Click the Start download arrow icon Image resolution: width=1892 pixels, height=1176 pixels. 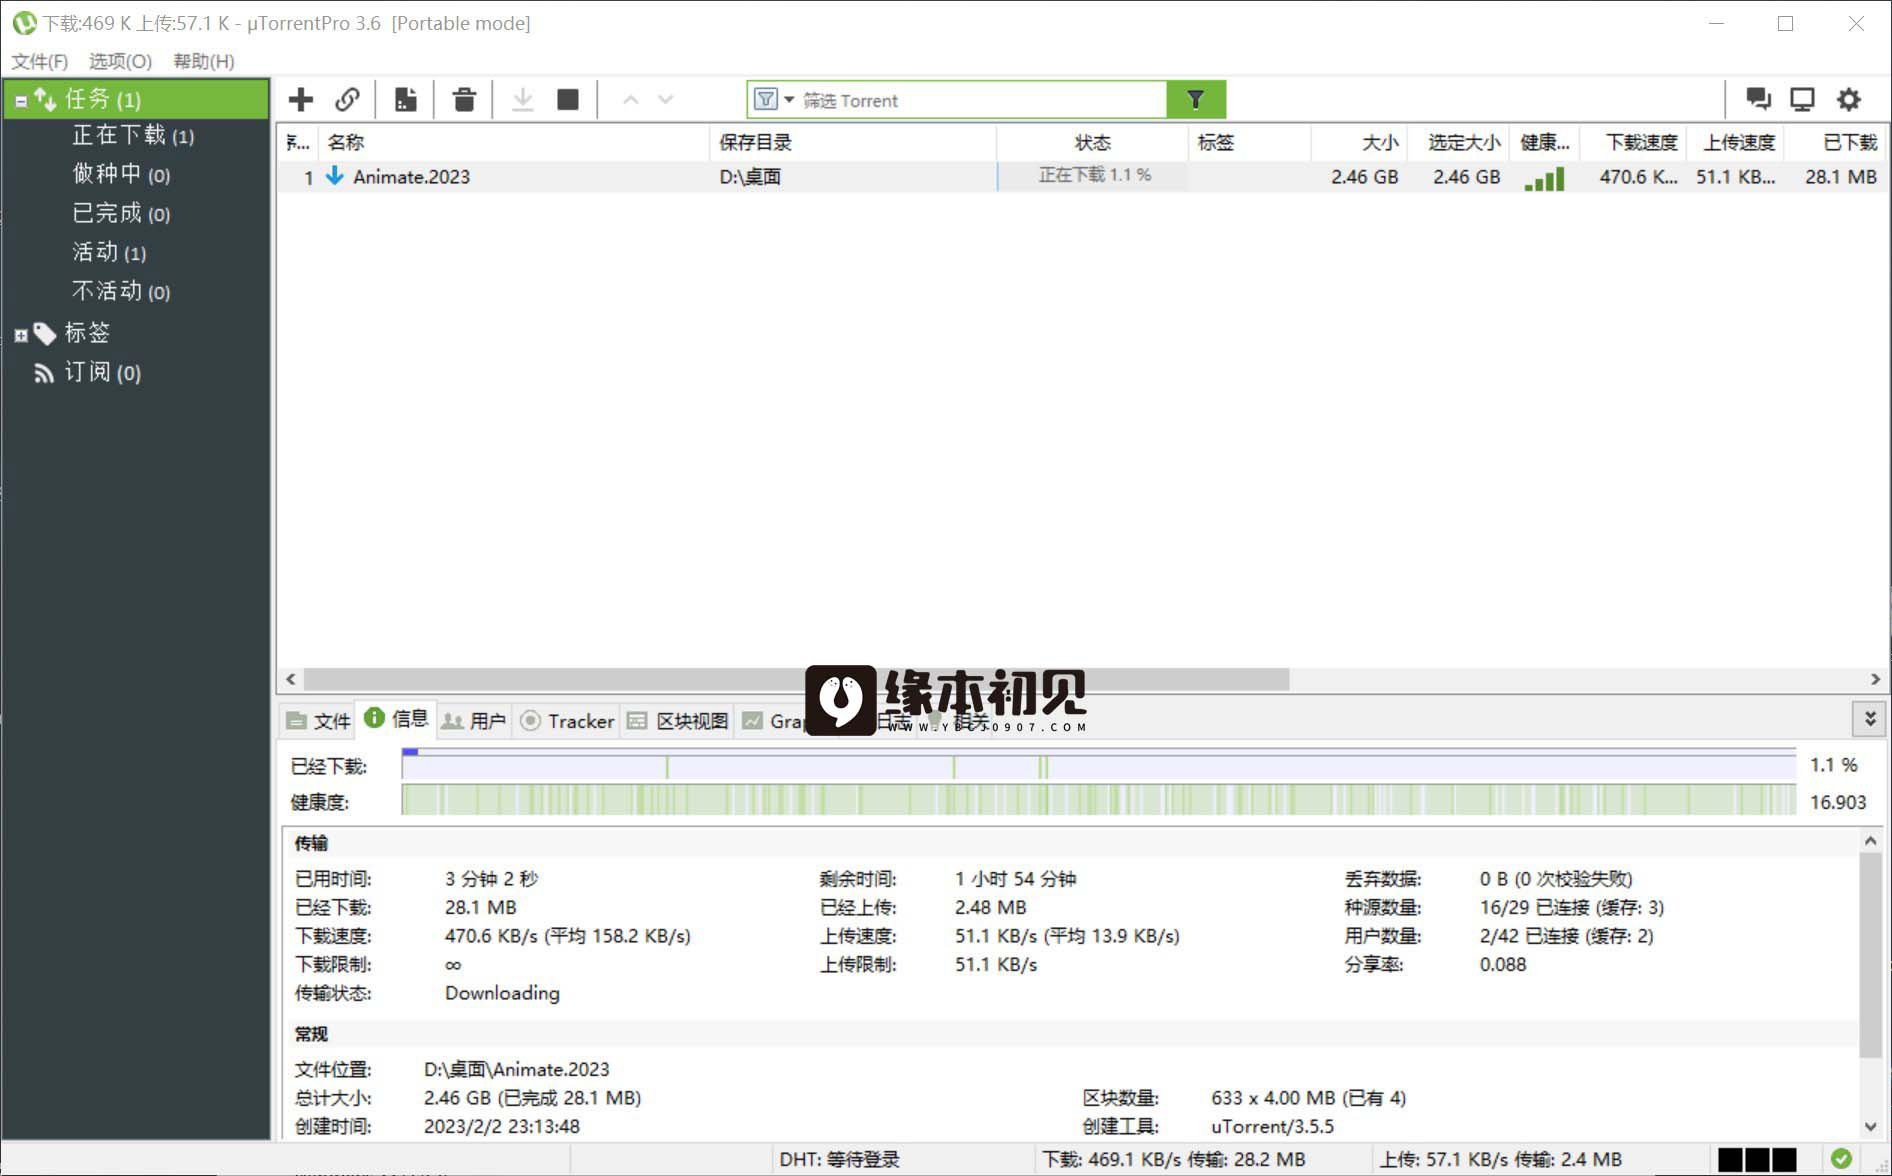pyautogui.click(x=522, y=100)
